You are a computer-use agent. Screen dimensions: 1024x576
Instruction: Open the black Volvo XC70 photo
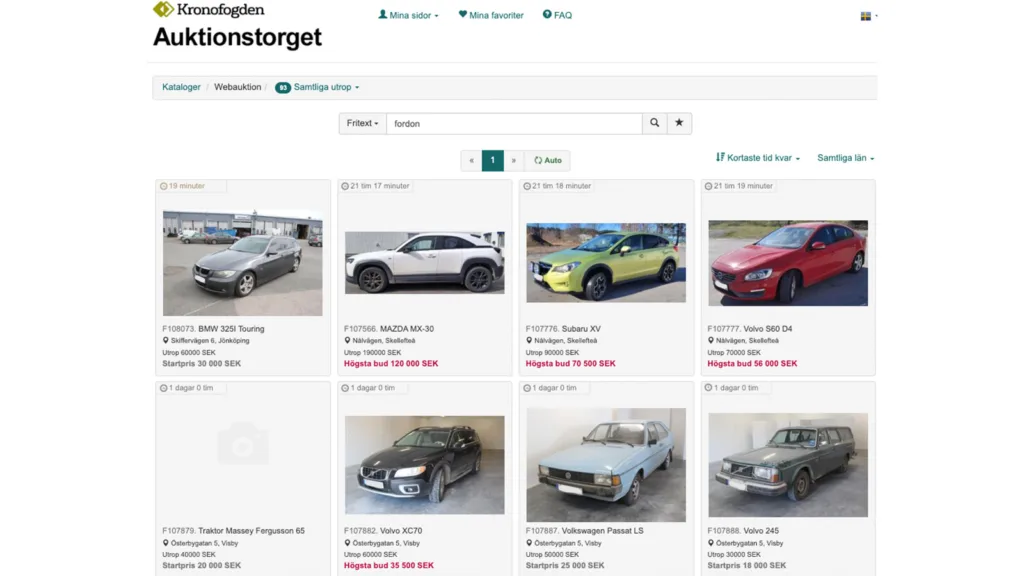click(x=424, y=465)
